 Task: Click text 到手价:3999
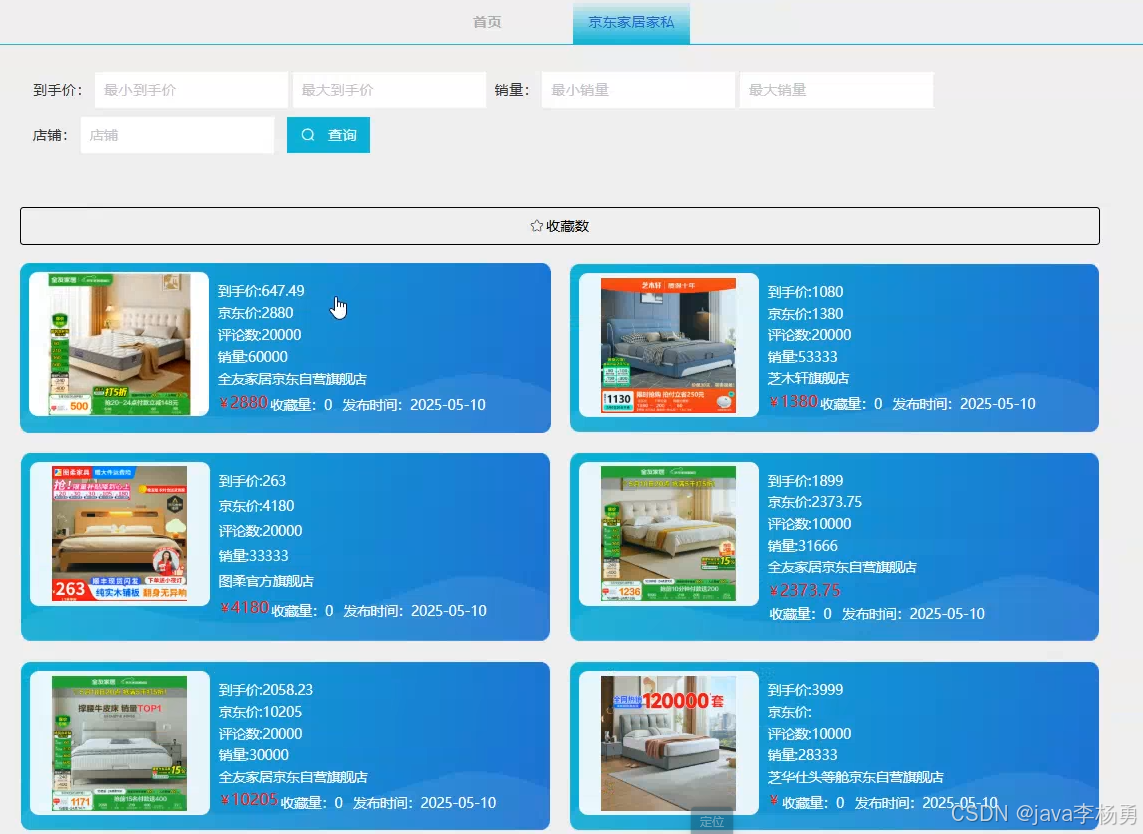click(x=805, y=690)
